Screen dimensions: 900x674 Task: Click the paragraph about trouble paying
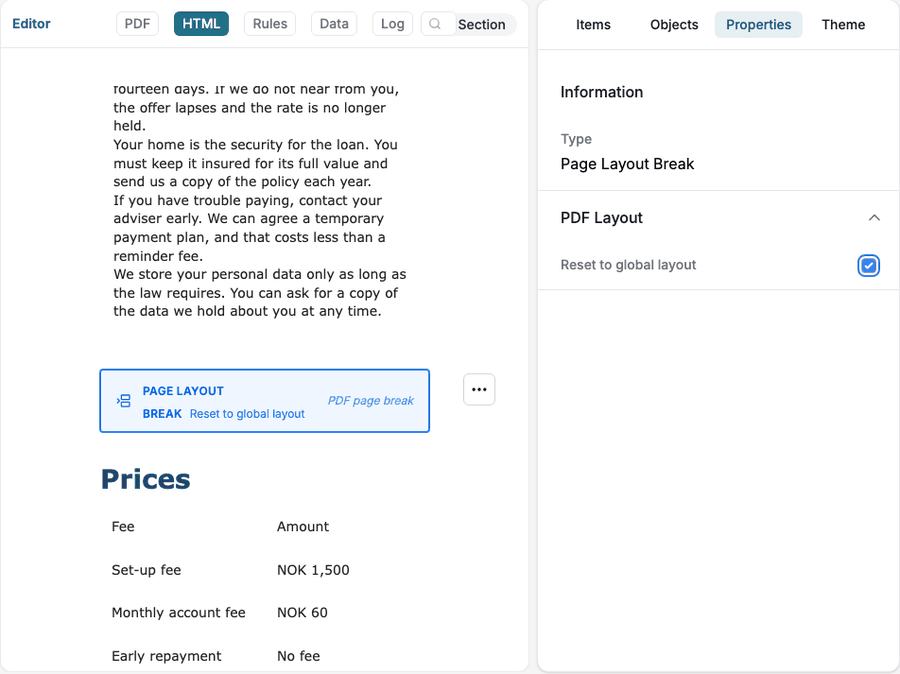(250, 228)
